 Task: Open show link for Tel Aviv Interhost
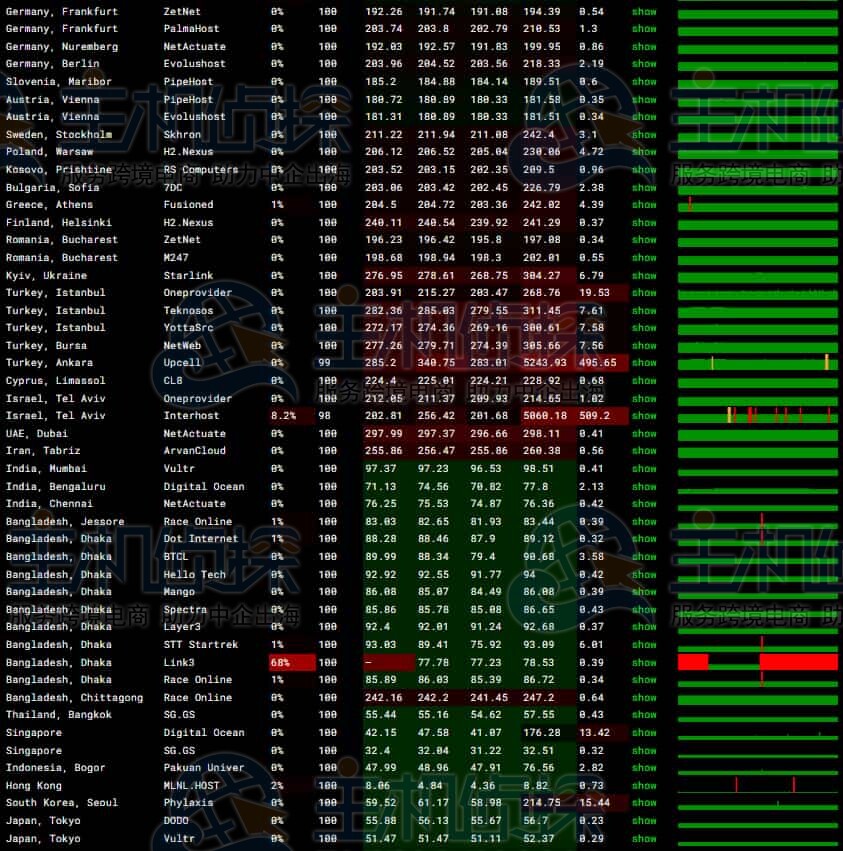(x=644, y=416)
